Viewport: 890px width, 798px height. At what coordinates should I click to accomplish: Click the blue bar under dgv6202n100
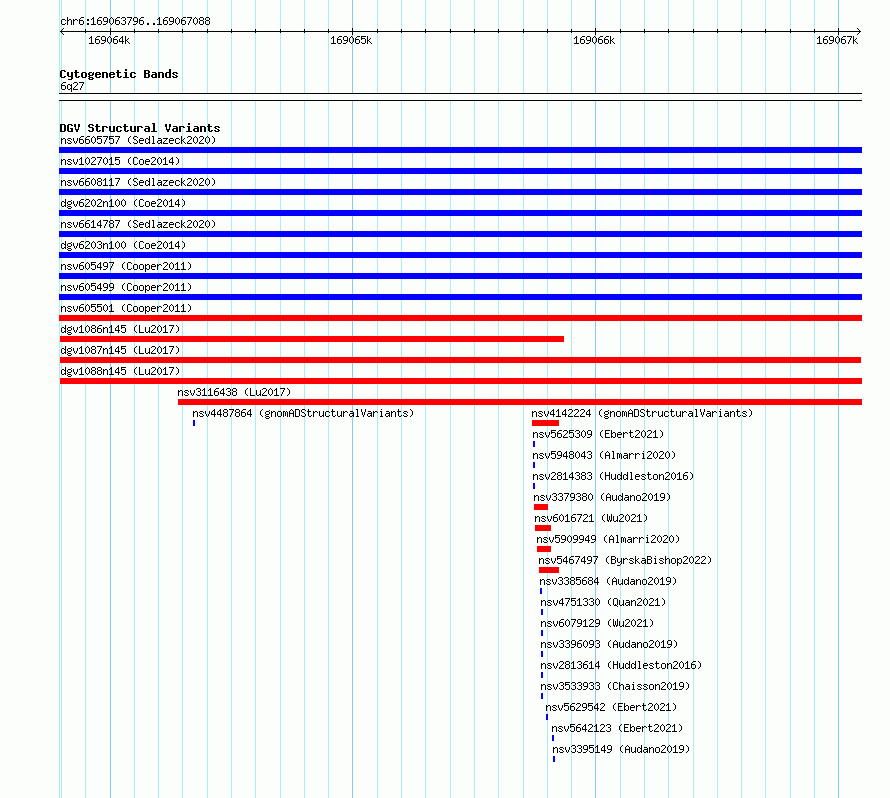pos(460,213)
